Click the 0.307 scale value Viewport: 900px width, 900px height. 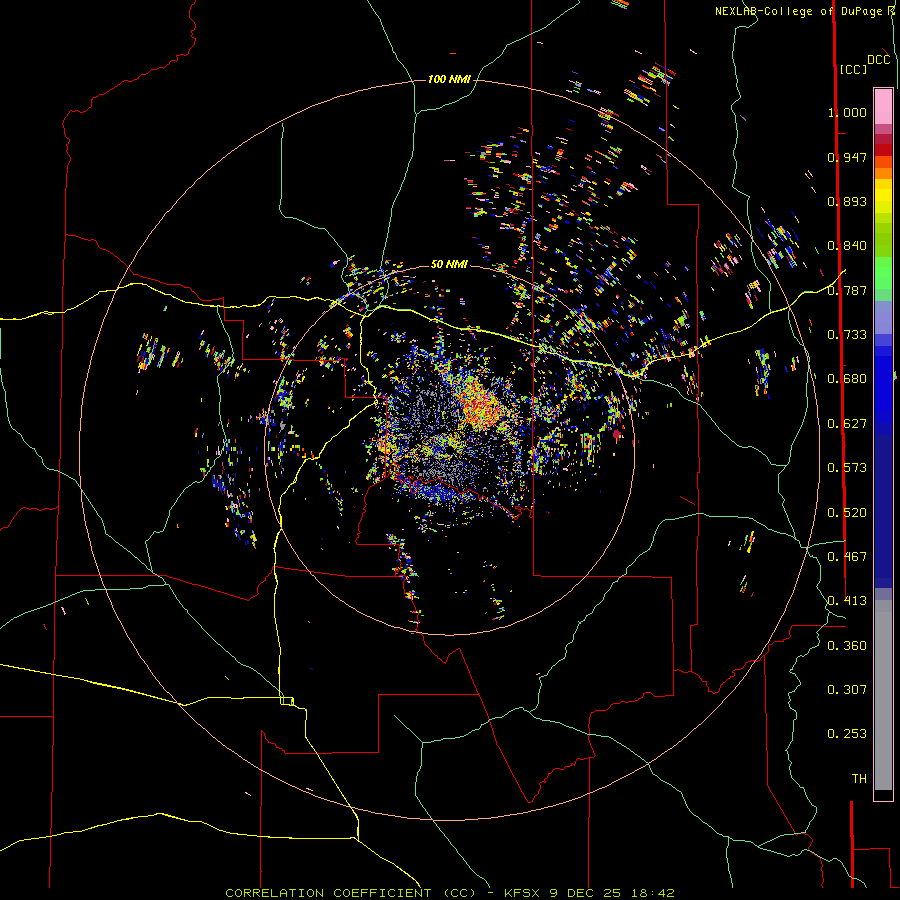coord(847,689)
